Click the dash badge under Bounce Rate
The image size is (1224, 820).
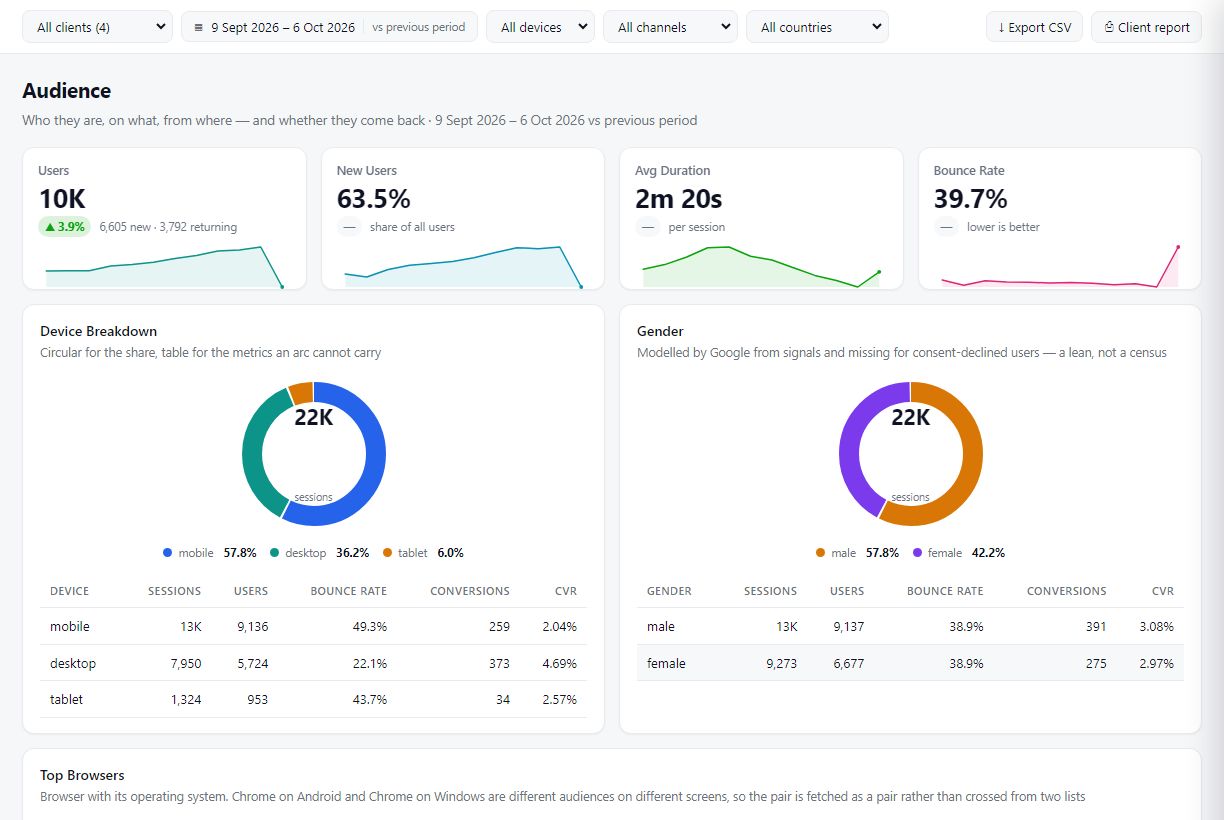pyautogui.click(x=946, y=227)
